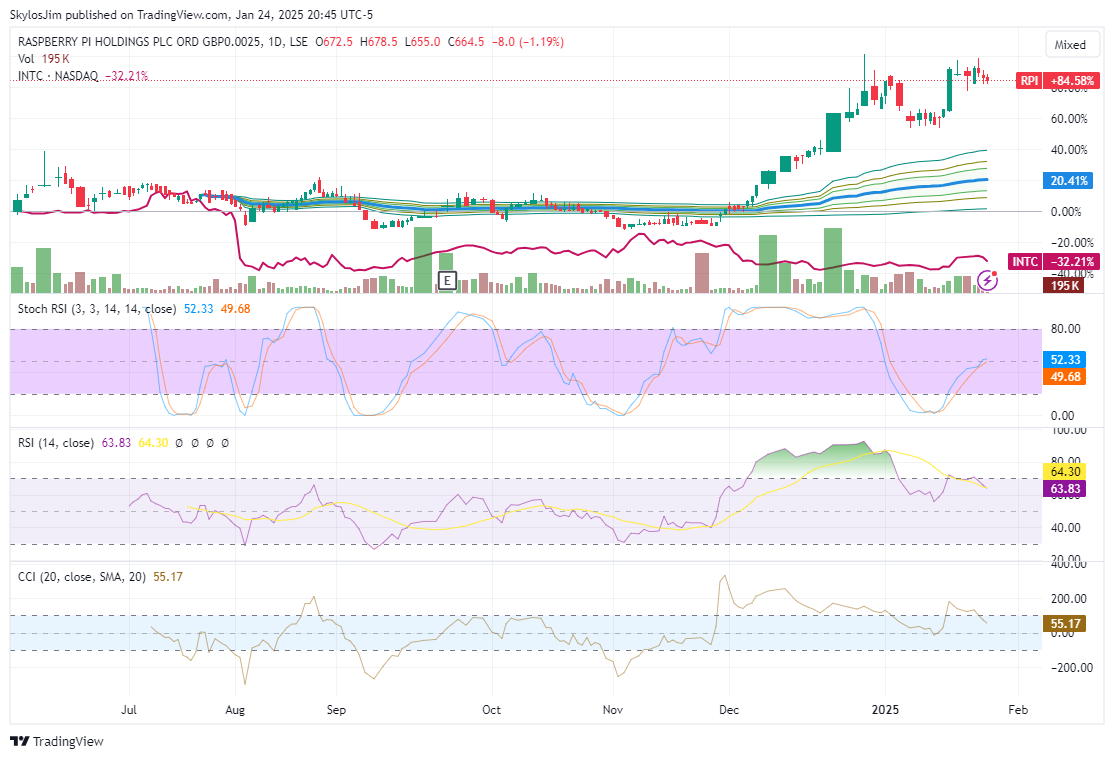Click the RSI 64.30 yellow scale label
The width and height of the screenshot is (1114, 759).
[x=1065, y=471]
